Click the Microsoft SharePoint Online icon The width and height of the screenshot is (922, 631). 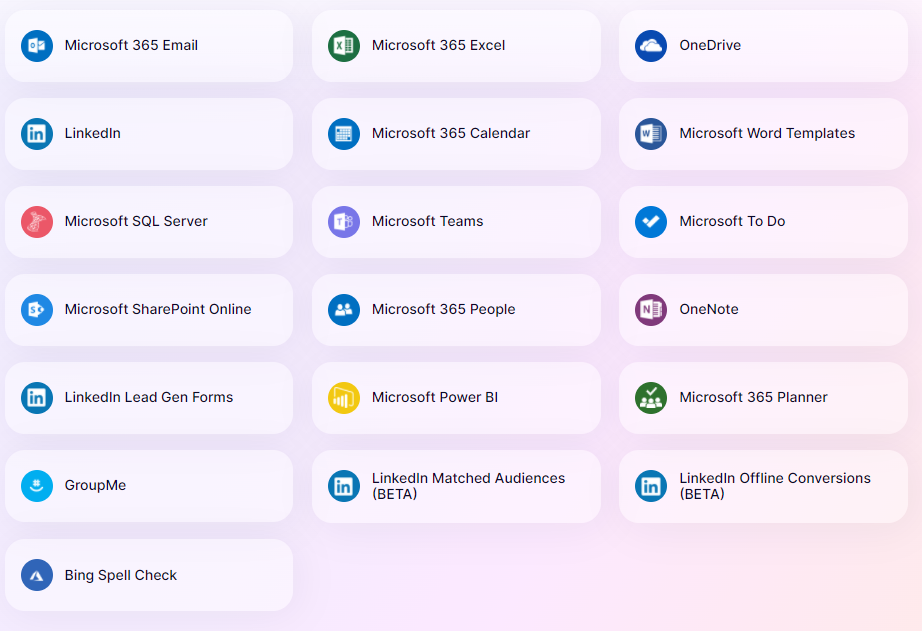(x=36, y=309)
